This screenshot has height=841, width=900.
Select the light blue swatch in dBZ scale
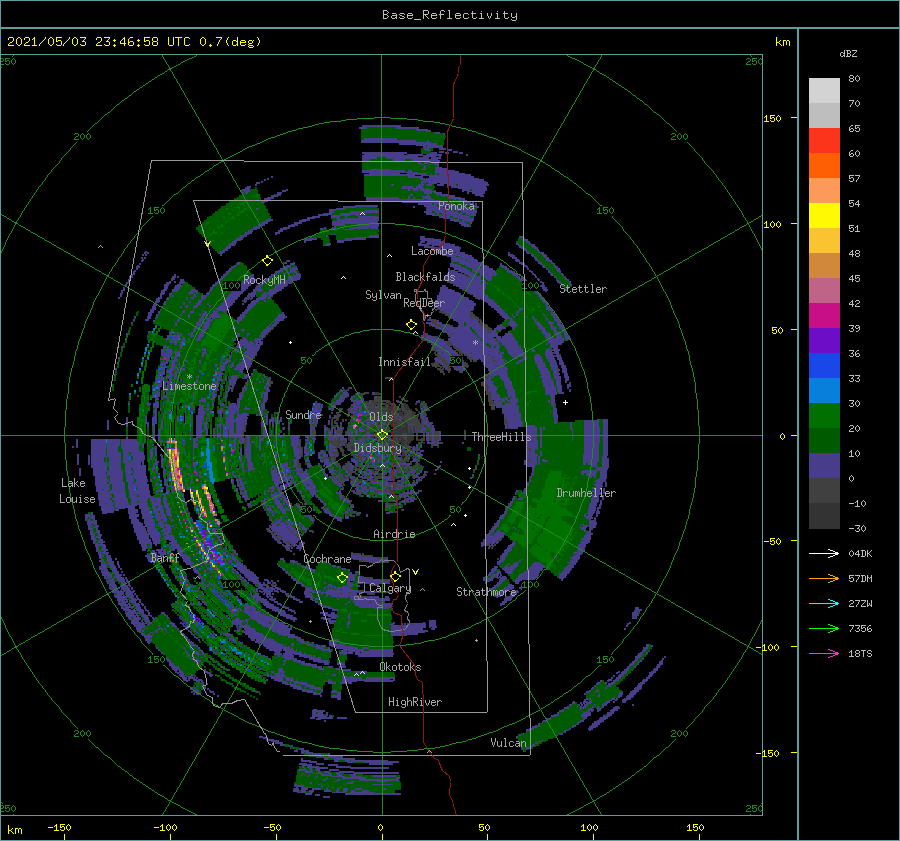tap(824, 390)
